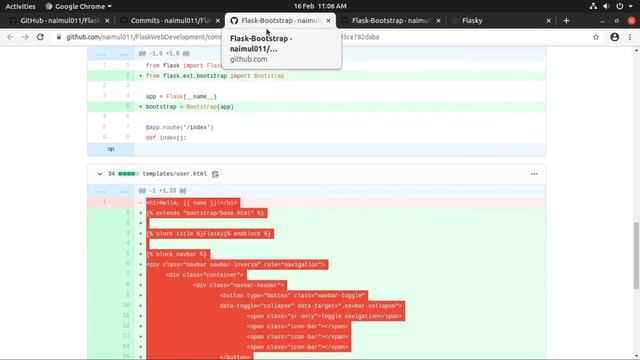Viewport: 640px width, 360px height.
Task: Open Google Chrome app menu in top bar
Action: pyautogui.click(x=78, y=6)
